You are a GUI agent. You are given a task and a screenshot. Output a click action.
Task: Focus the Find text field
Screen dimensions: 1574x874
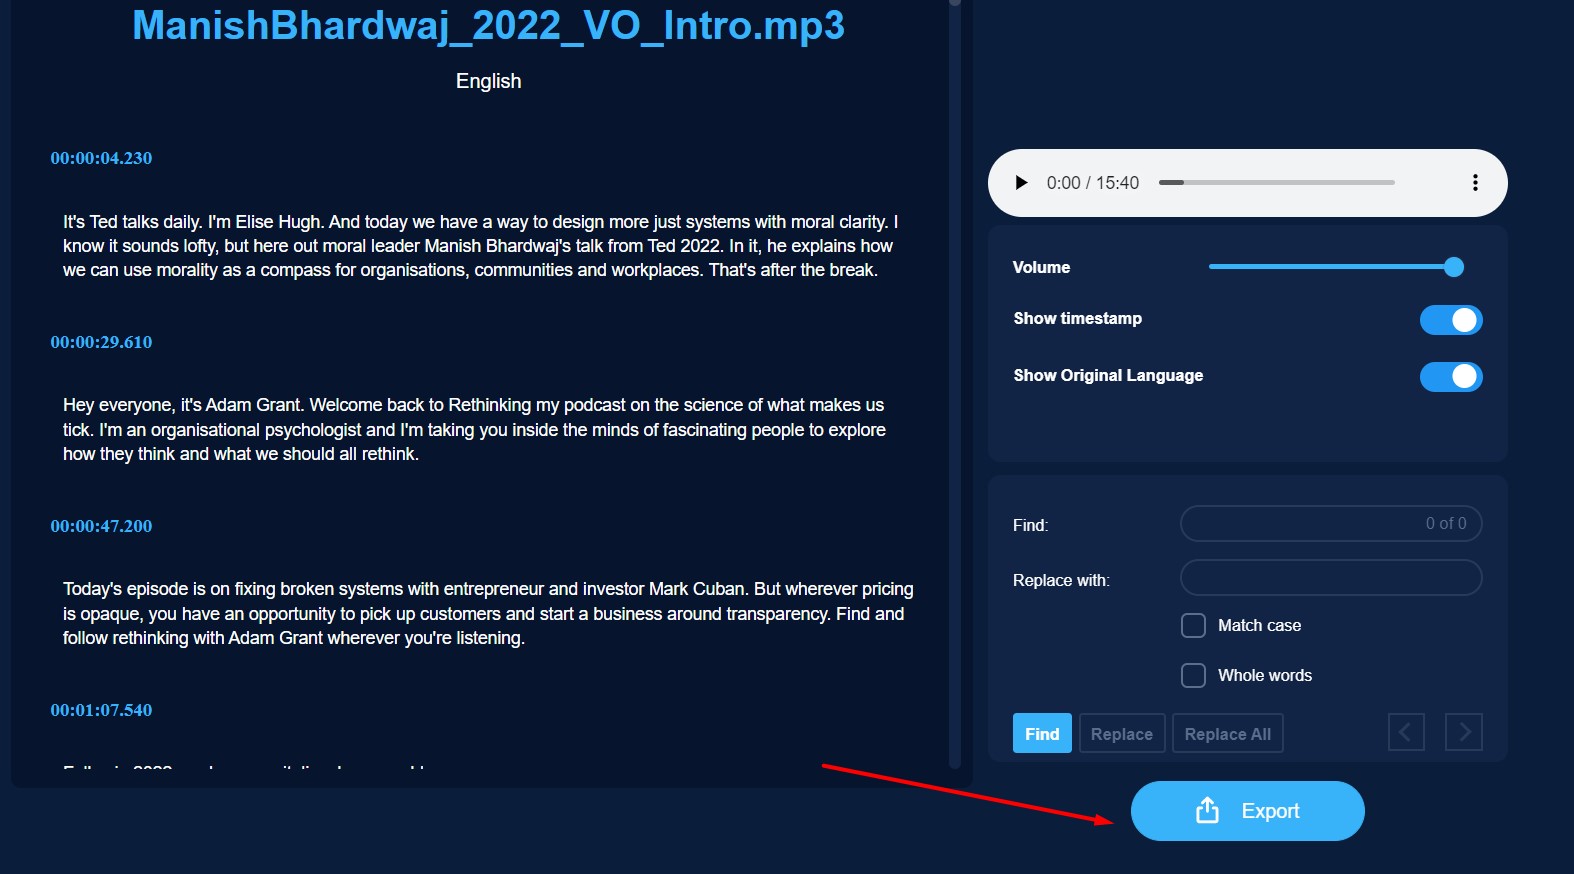(1331, 523)
